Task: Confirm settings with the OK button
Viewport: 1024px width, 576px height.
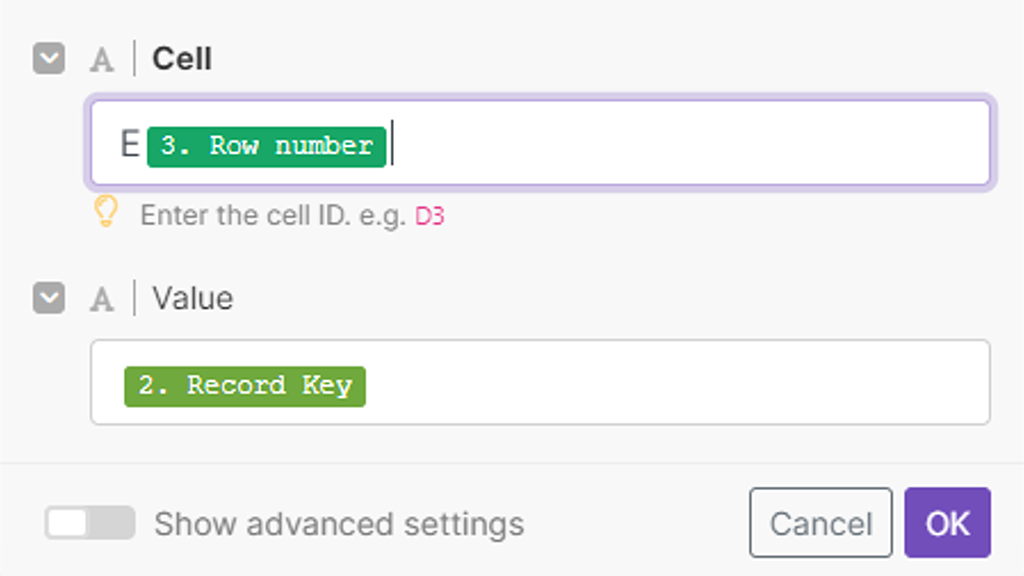Action: click(948, 522)
